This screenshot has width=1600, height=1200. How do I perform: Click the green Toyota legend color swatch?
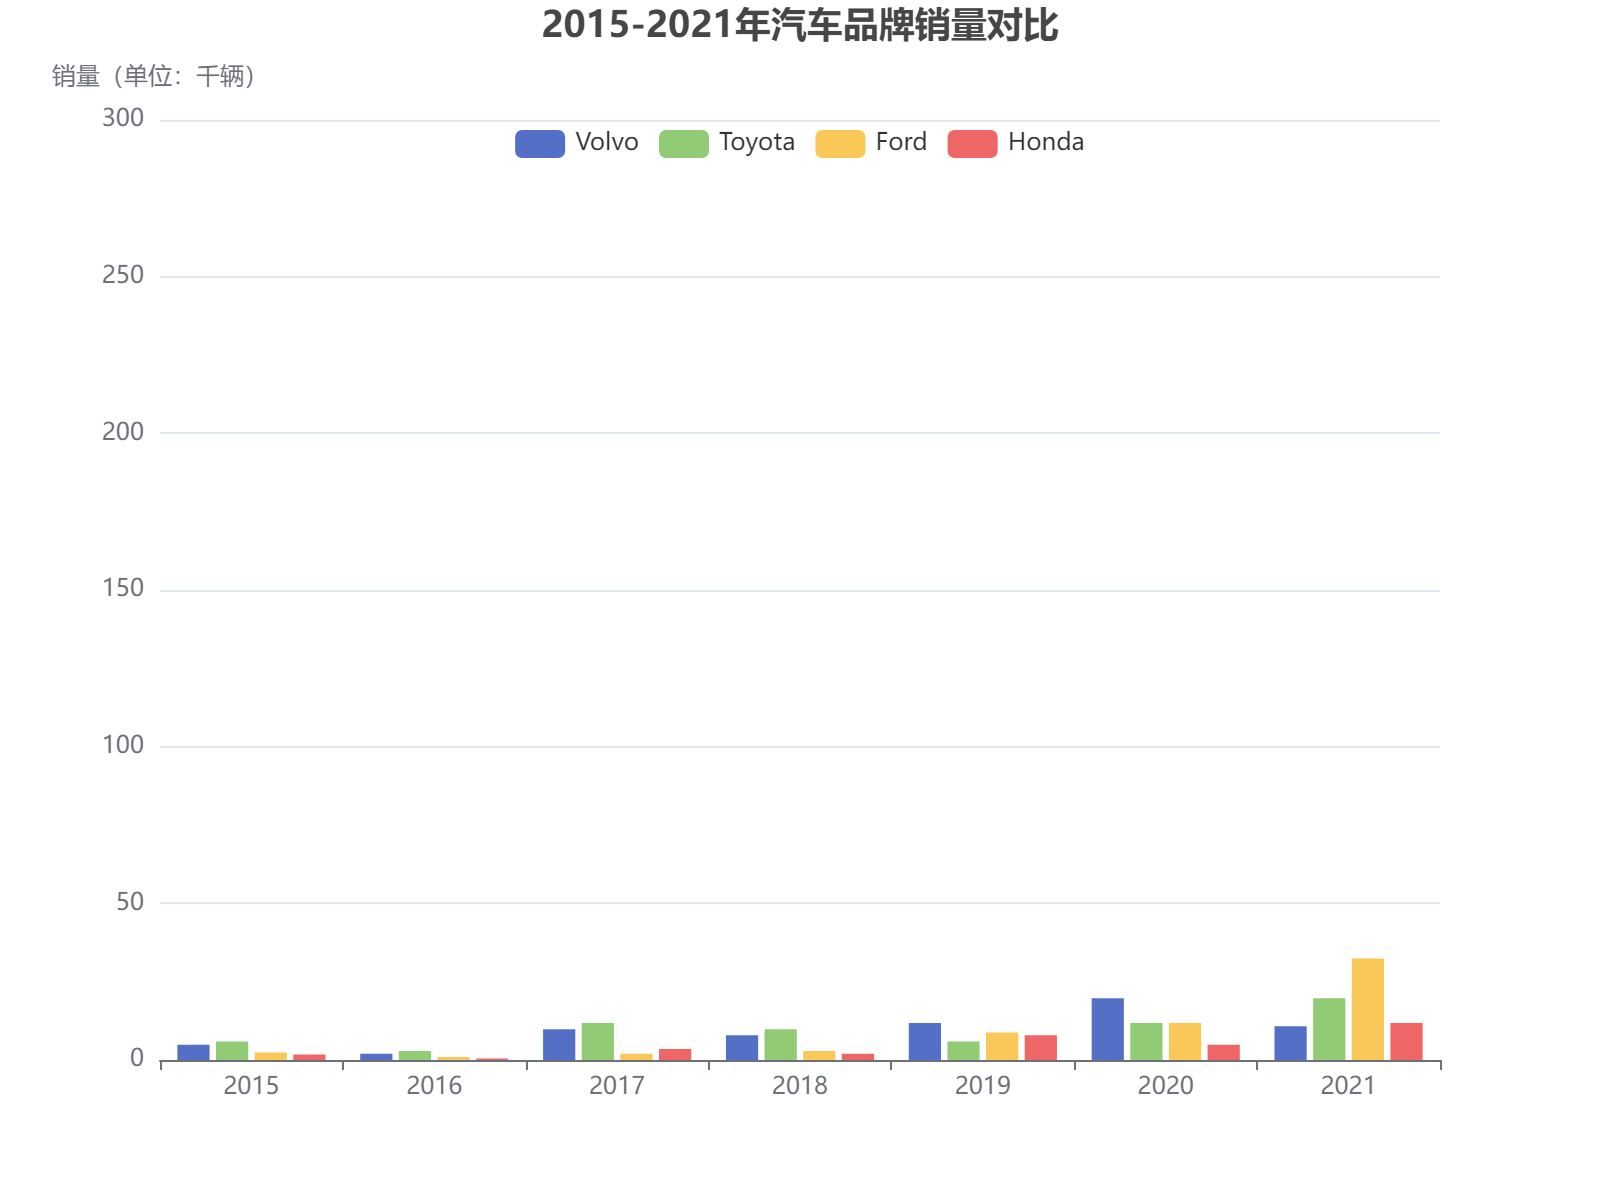coord(683,143)
